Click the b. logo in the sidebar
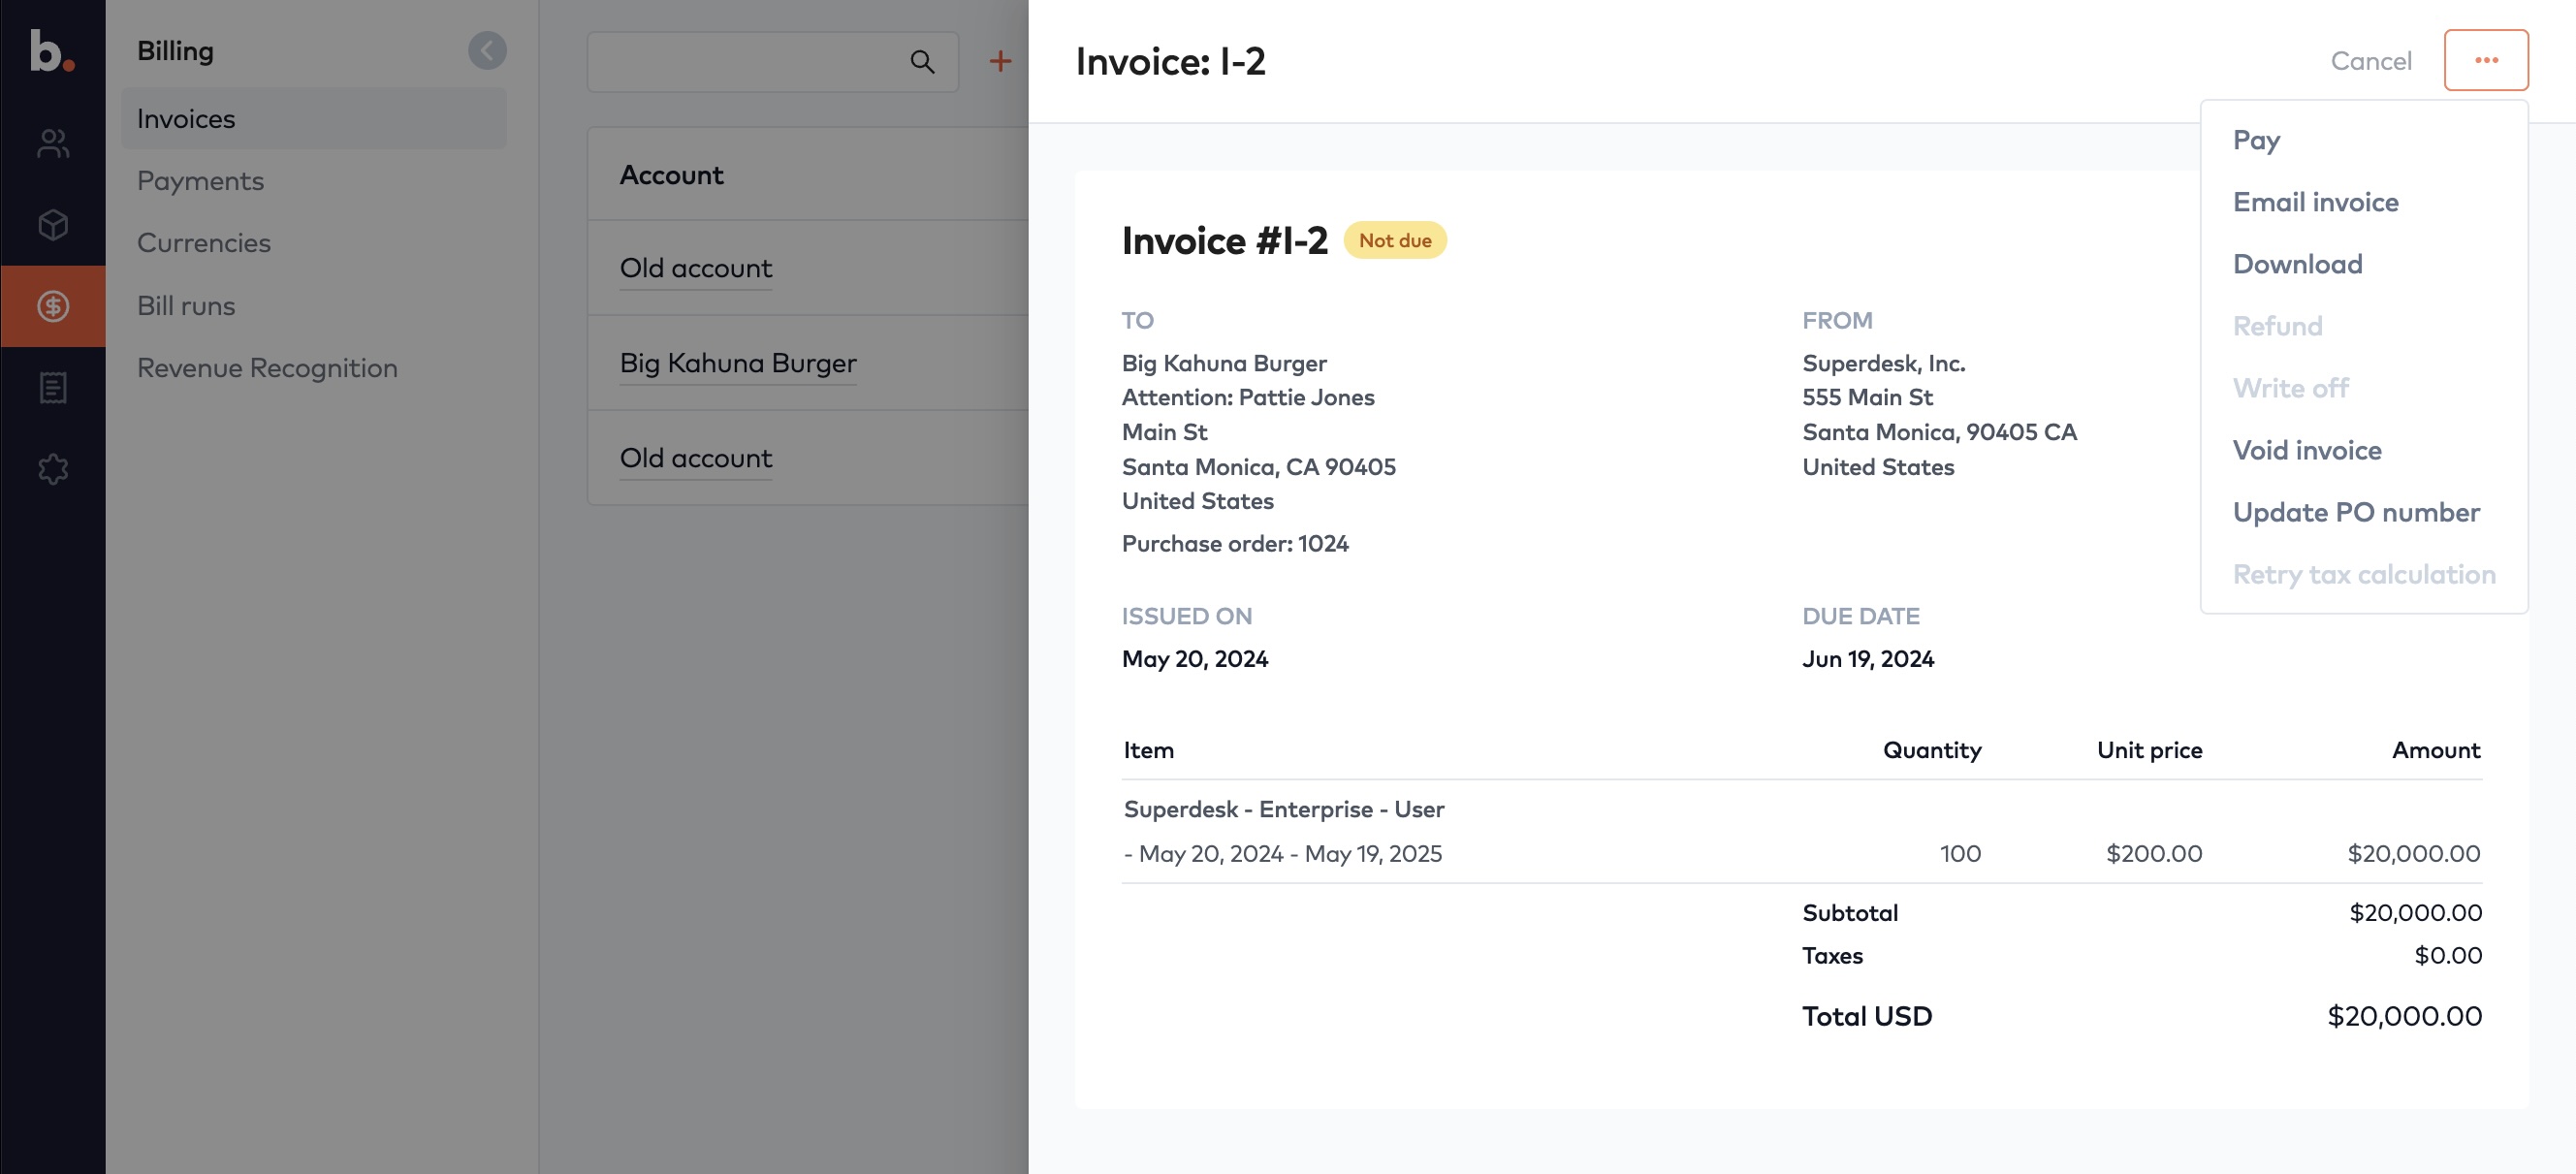Image resolution: width=2576 pixels, height=1174 pixels. pyautogui.click(x=52, y=50)
